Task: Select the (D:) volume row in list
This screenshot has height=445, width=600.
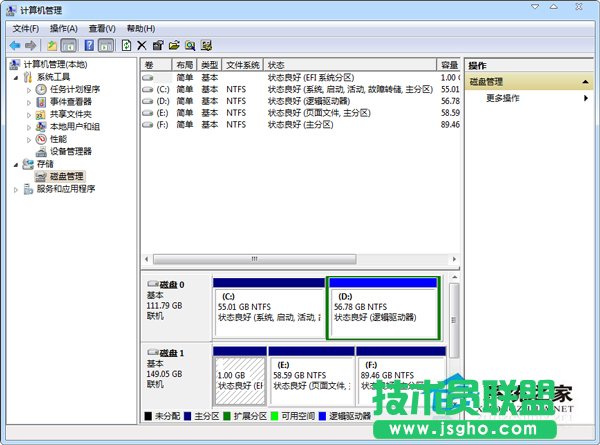Action: pos(300,101)
